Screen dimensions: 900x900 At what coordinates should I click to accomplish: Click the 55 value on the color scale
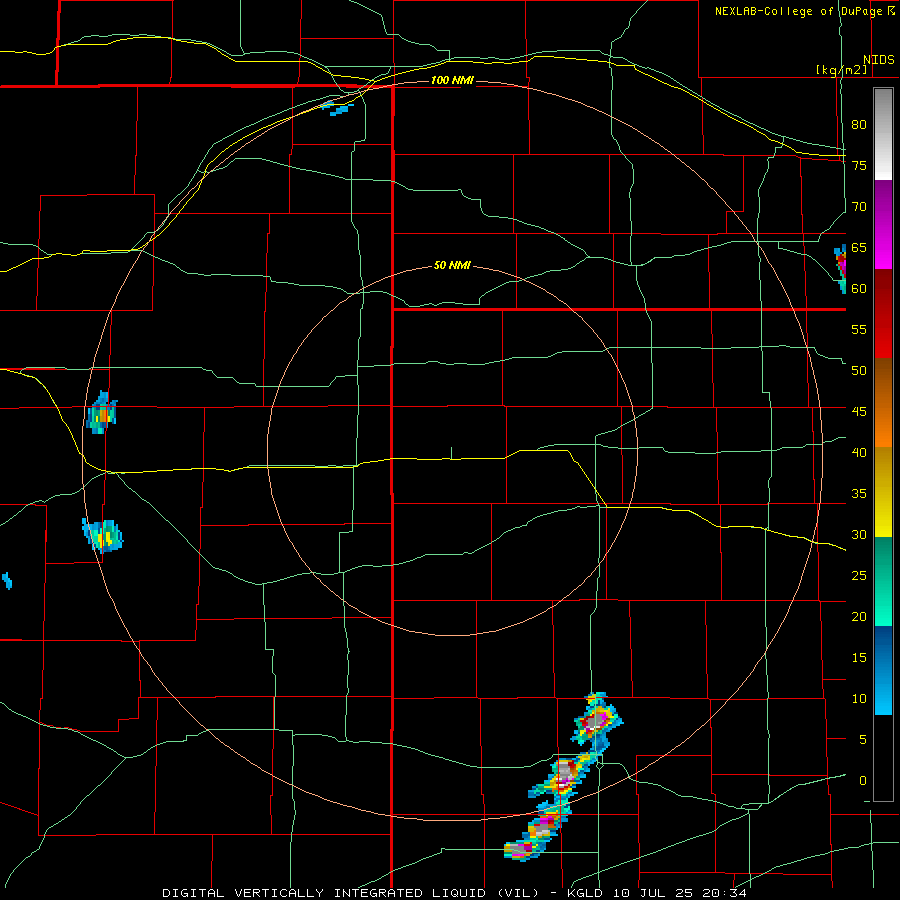coord(859,329)
